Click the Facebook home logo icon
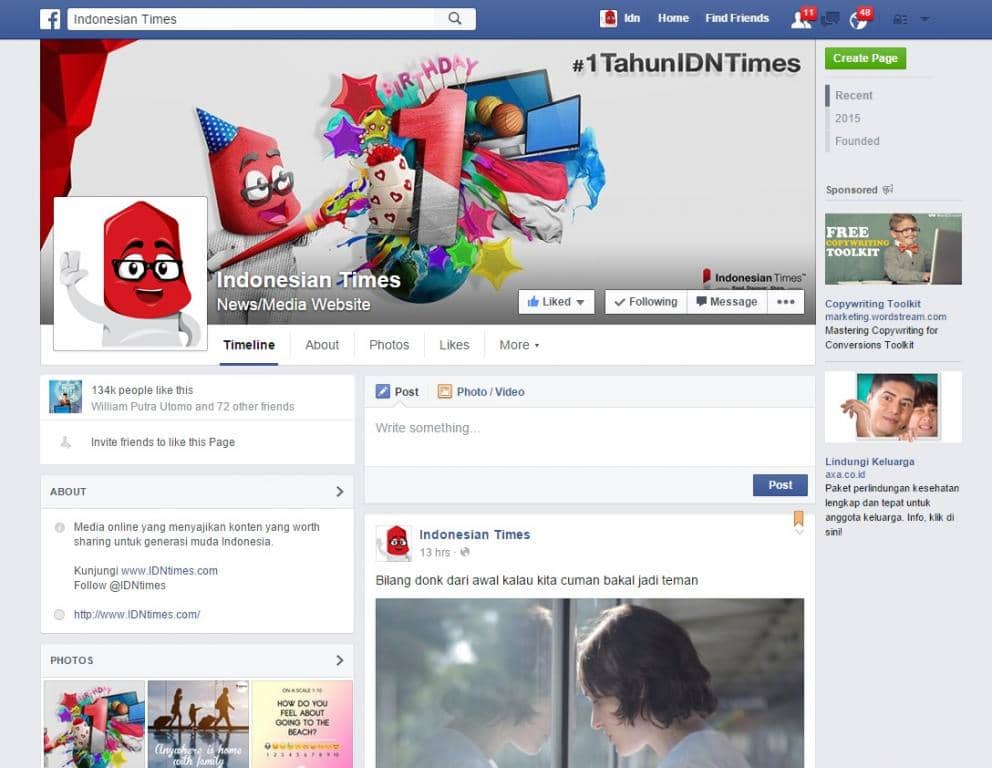 pyautogui.click(x=50, y=18)
